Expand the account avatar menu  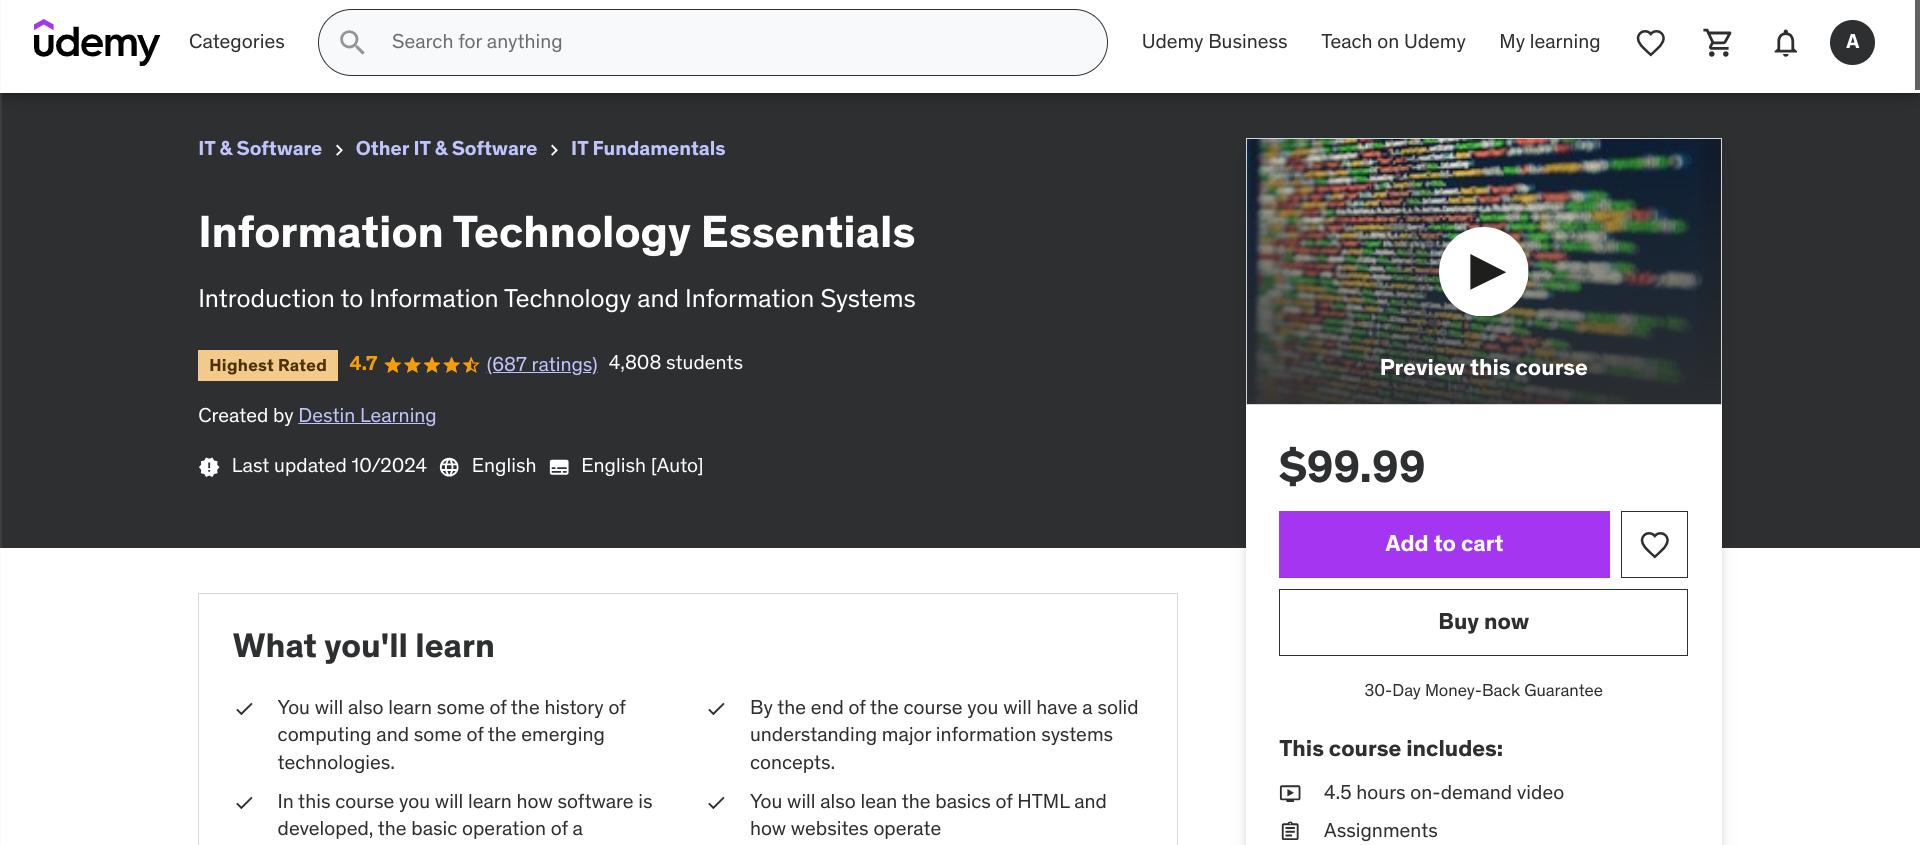(1853, 42)
